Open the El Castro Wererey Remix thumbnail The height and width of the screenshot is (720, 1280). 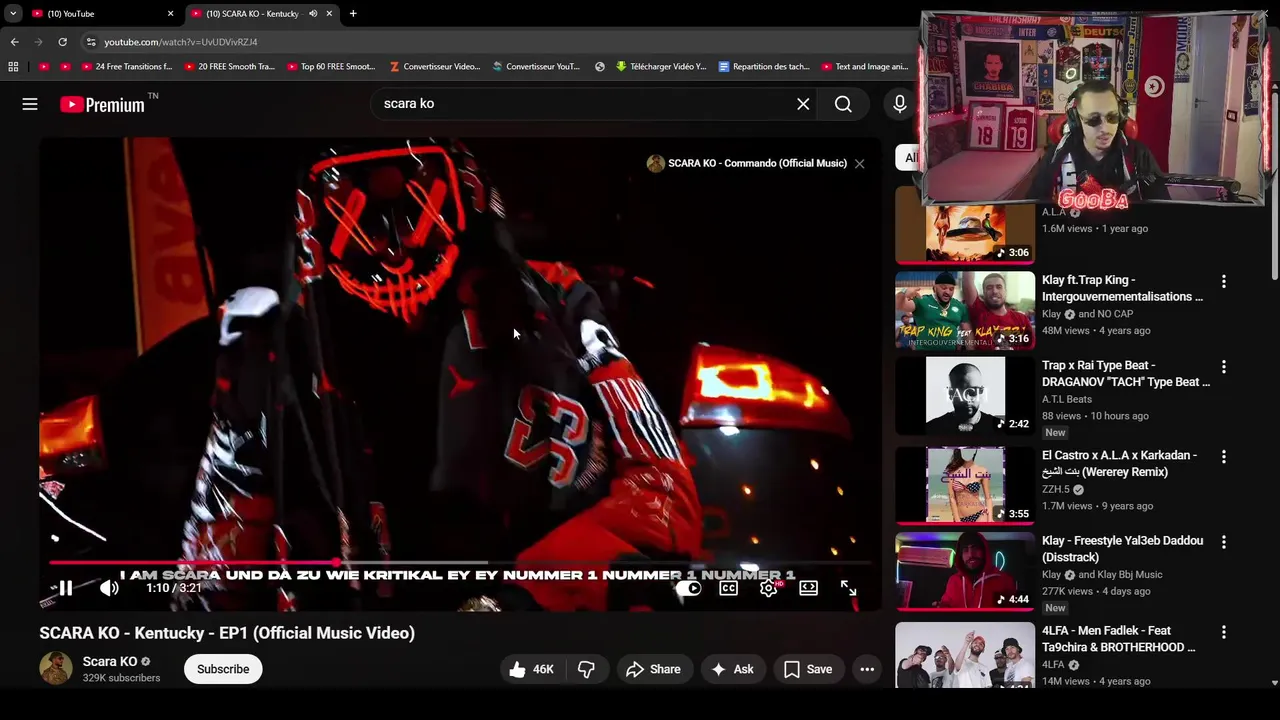[x=965, y=485]
